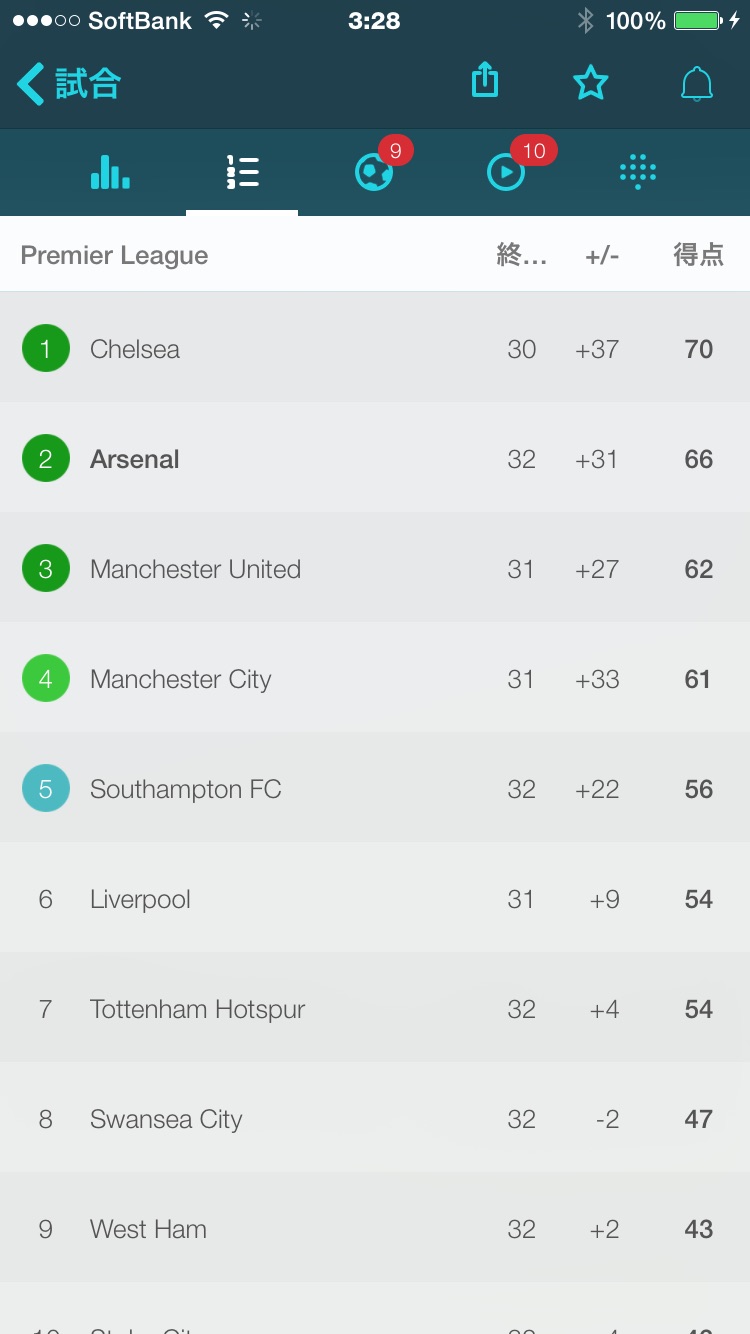Select Swansea City row
Screen dimensions: 750x1334
[x=375, y=1118]
